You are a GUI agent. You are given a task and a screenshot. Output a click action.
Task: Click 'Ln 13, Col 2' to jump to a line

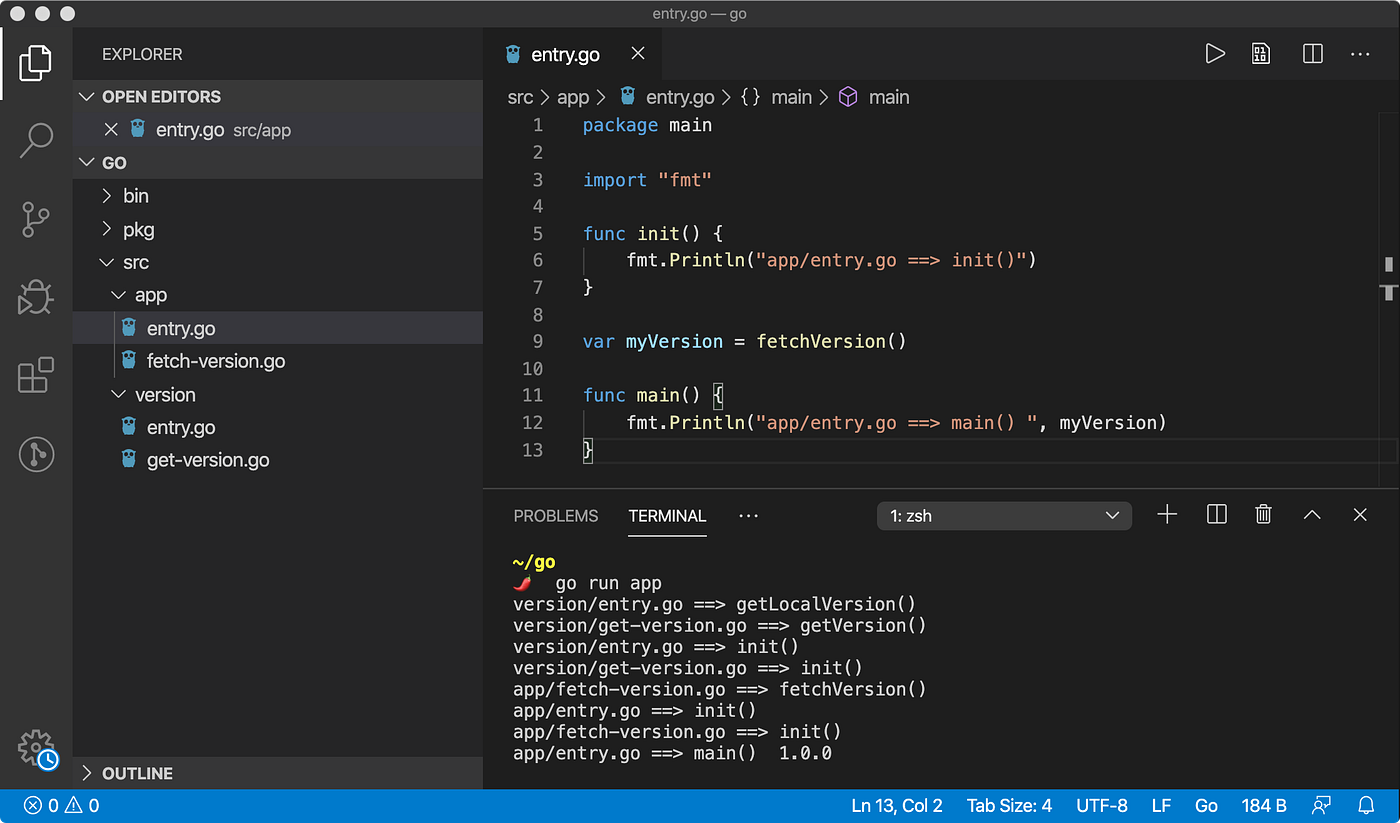click(896, 805)
